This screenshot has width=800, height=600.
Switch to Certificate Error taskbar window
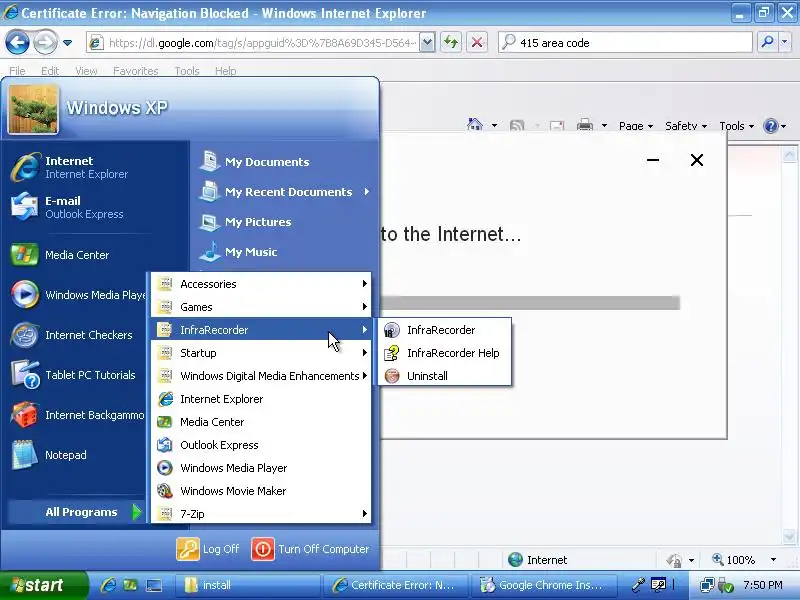tap(395, 585)
